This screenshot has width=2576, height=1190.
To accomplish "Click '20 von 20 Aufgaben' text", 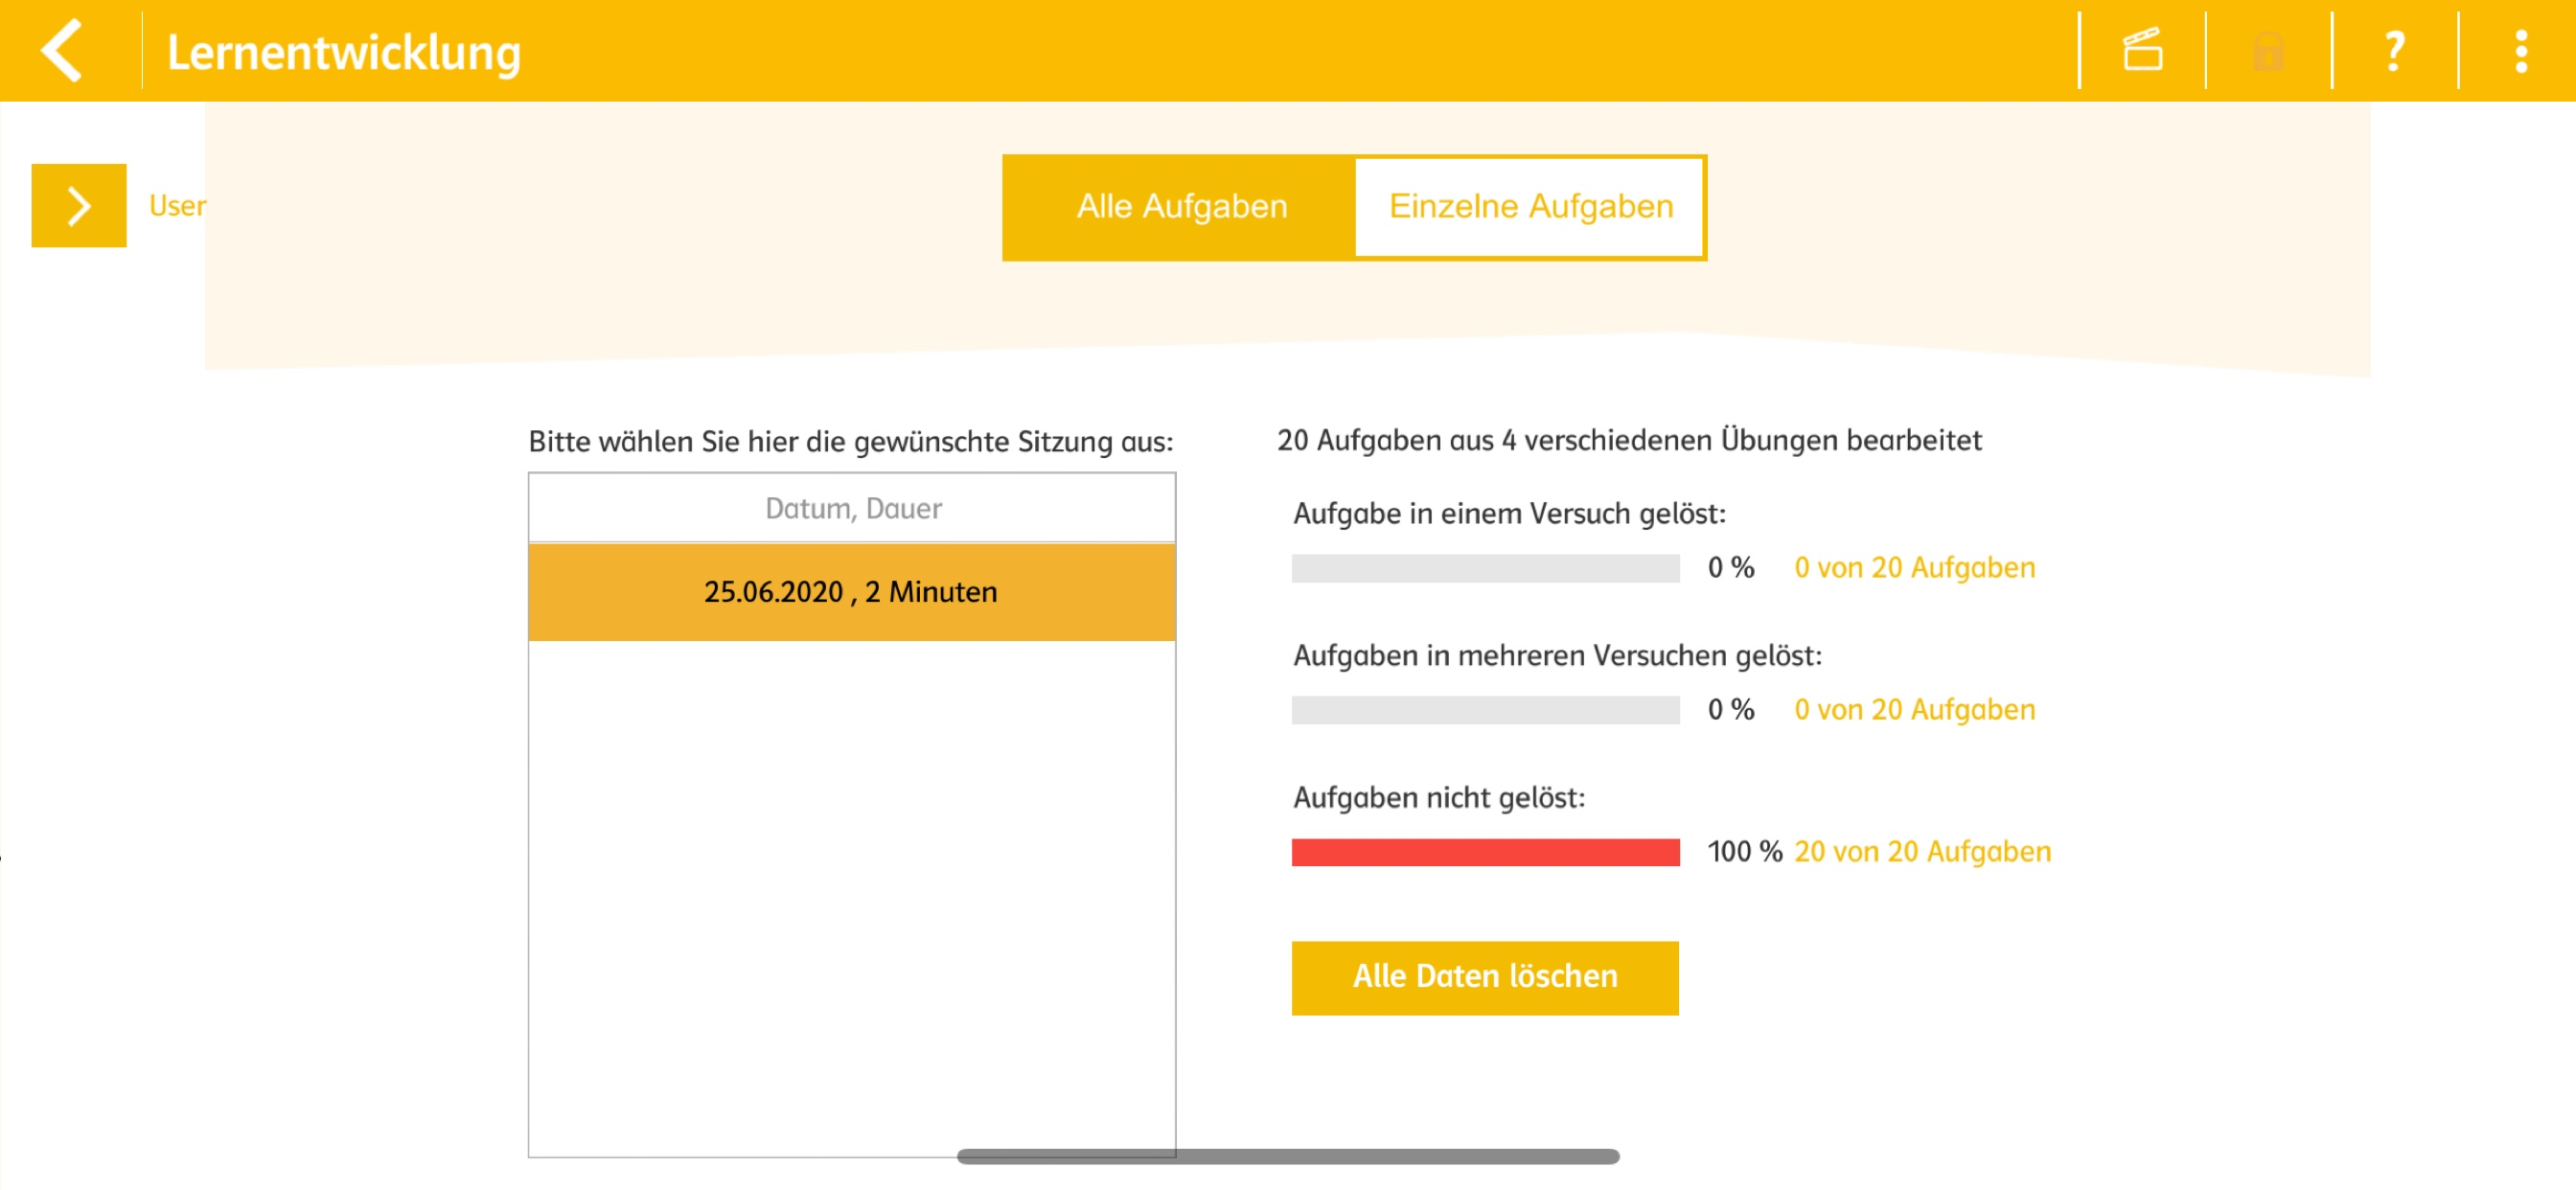I will [x=1922, y=852].
